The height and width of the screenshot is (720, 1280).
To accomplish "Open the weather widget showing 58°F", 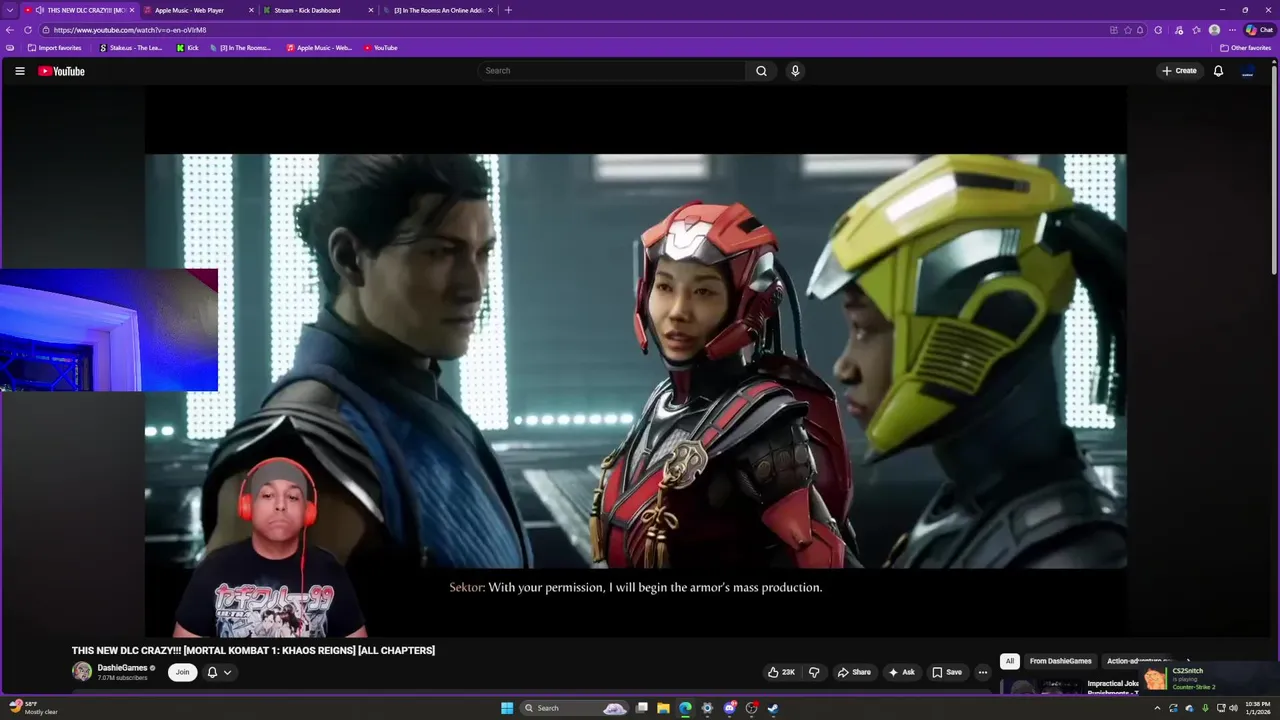I will tap(34, 708).
